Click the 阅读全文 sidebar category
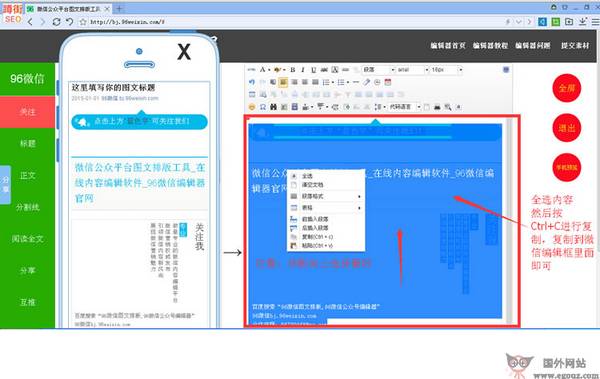Screen dimensions: 600x379 click(x=28, y=239)
